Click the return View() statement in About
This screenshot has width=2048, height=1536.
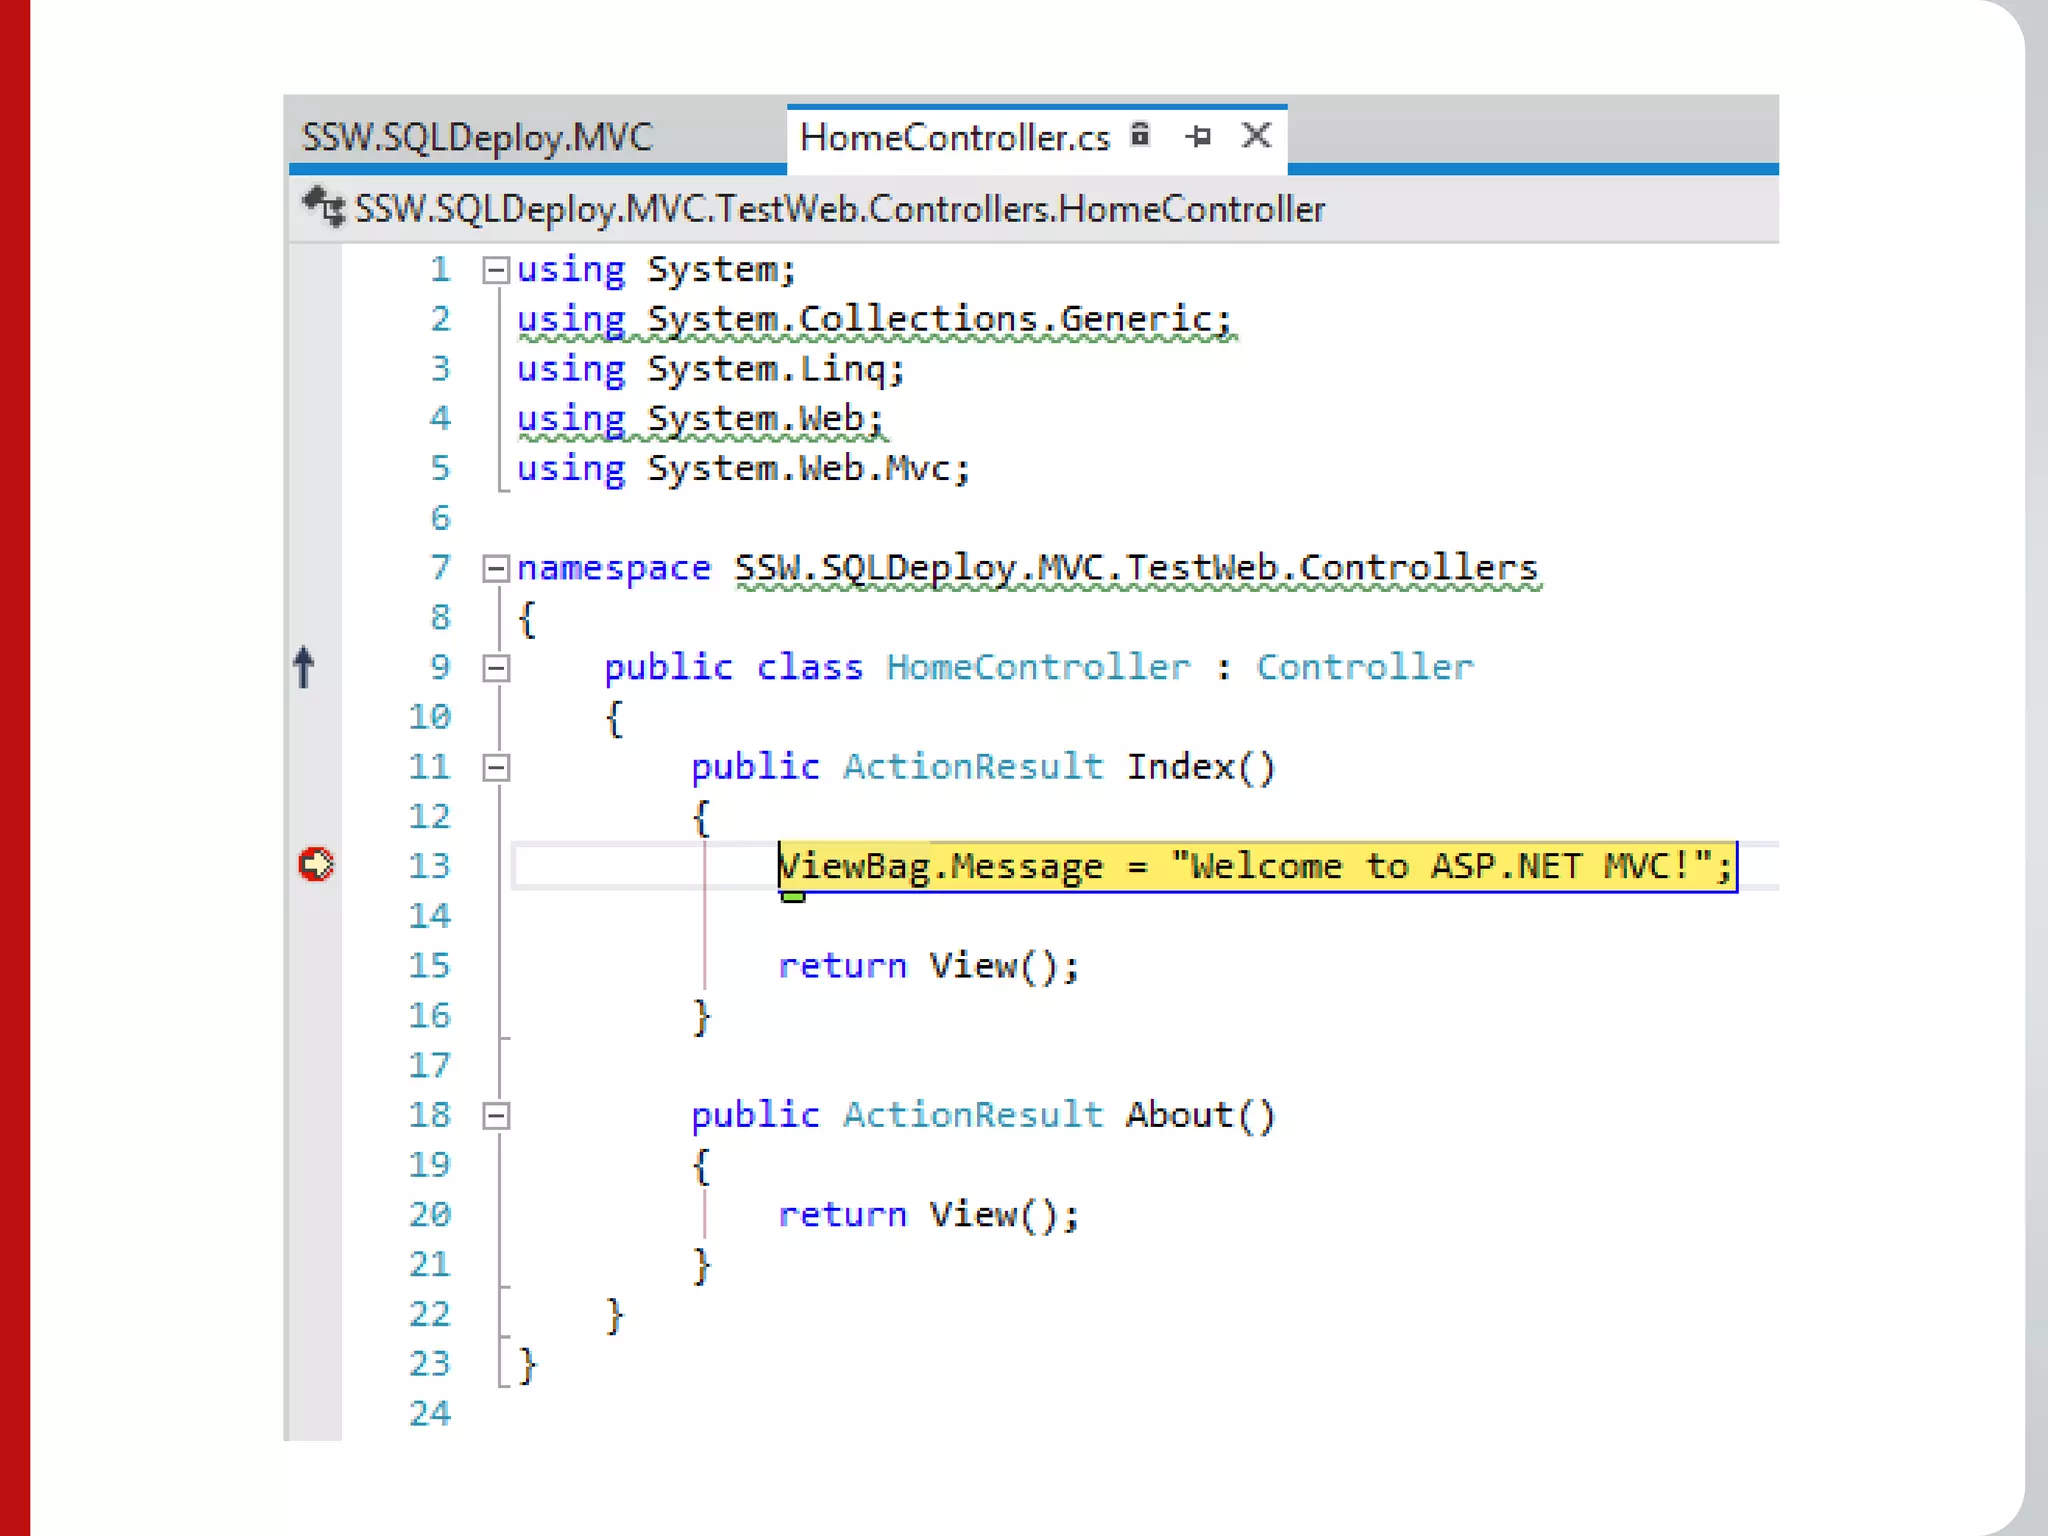coord(928,1215)
